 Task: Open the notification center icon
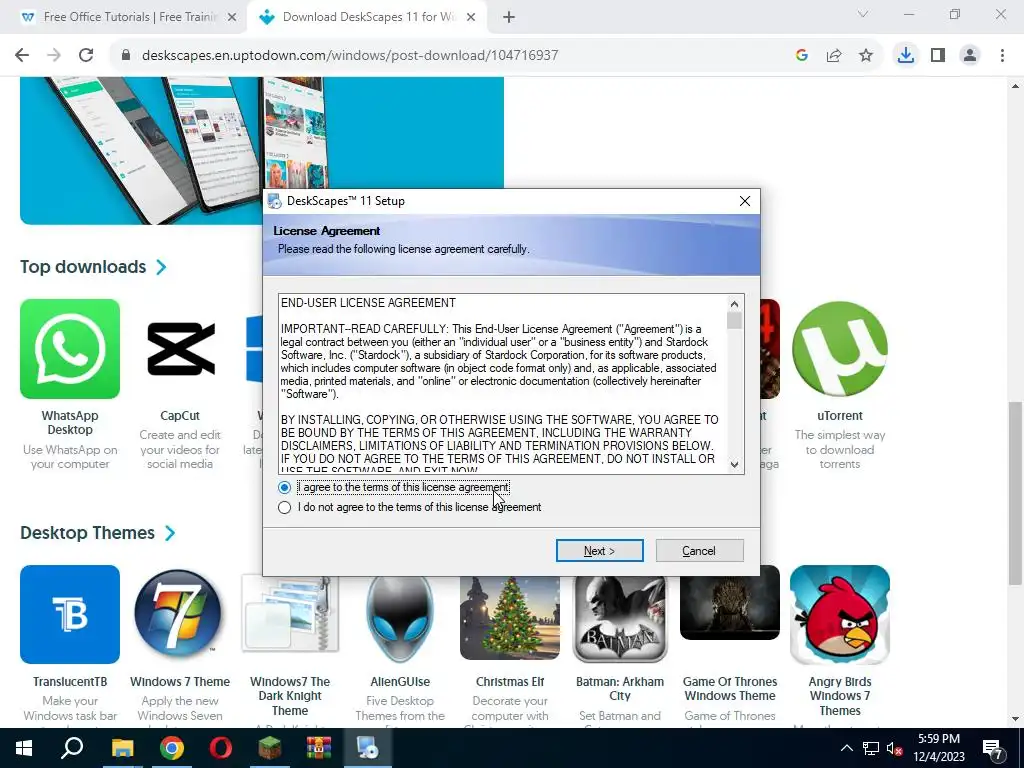coord(993,748)
